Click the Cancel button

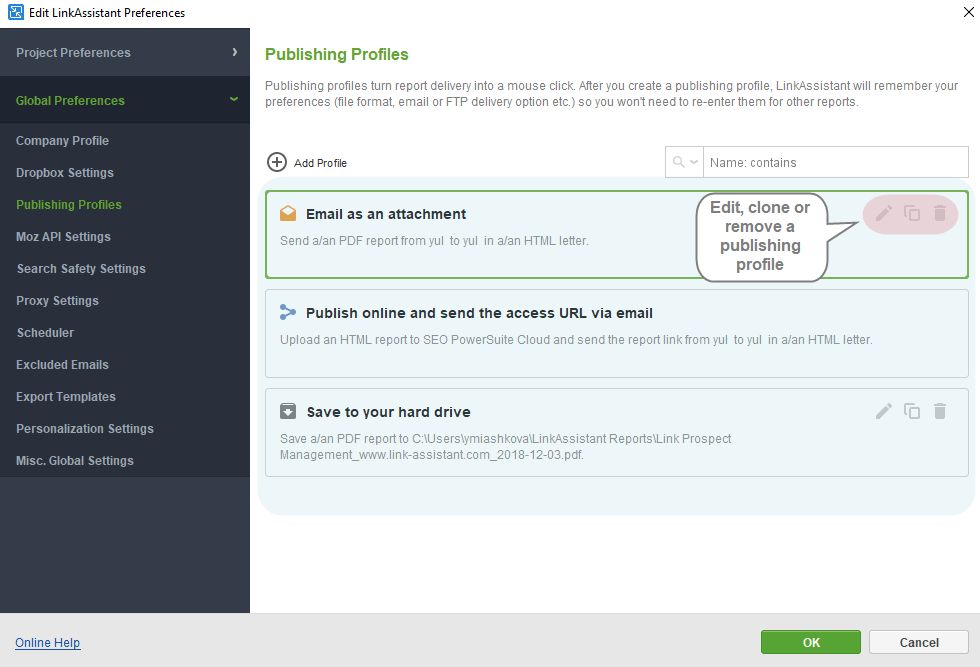(x=919, y=642)
